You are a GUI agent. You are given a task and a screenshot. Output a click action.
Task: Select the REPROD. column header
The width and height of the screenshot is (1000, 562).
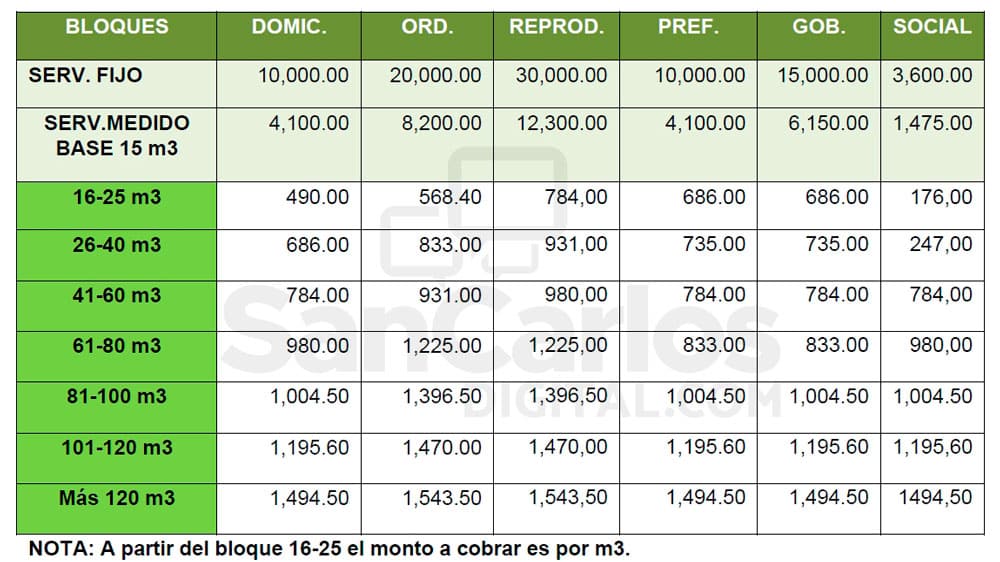[x=556, y=36]
